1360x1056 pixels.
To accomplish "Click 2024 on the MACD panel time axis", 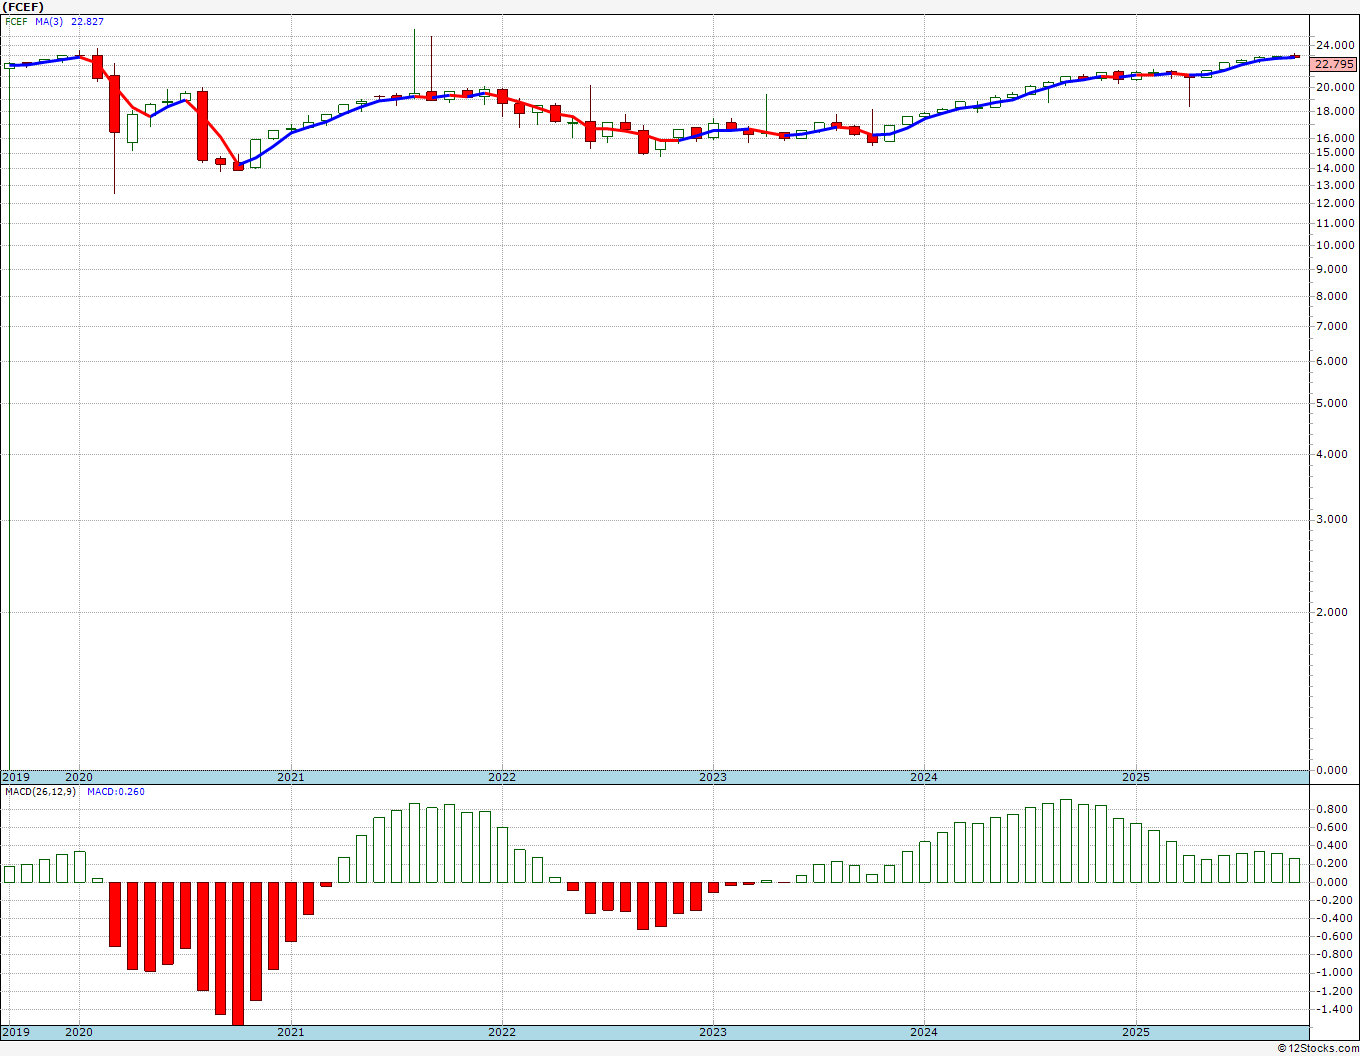I will coord(924,1032).
